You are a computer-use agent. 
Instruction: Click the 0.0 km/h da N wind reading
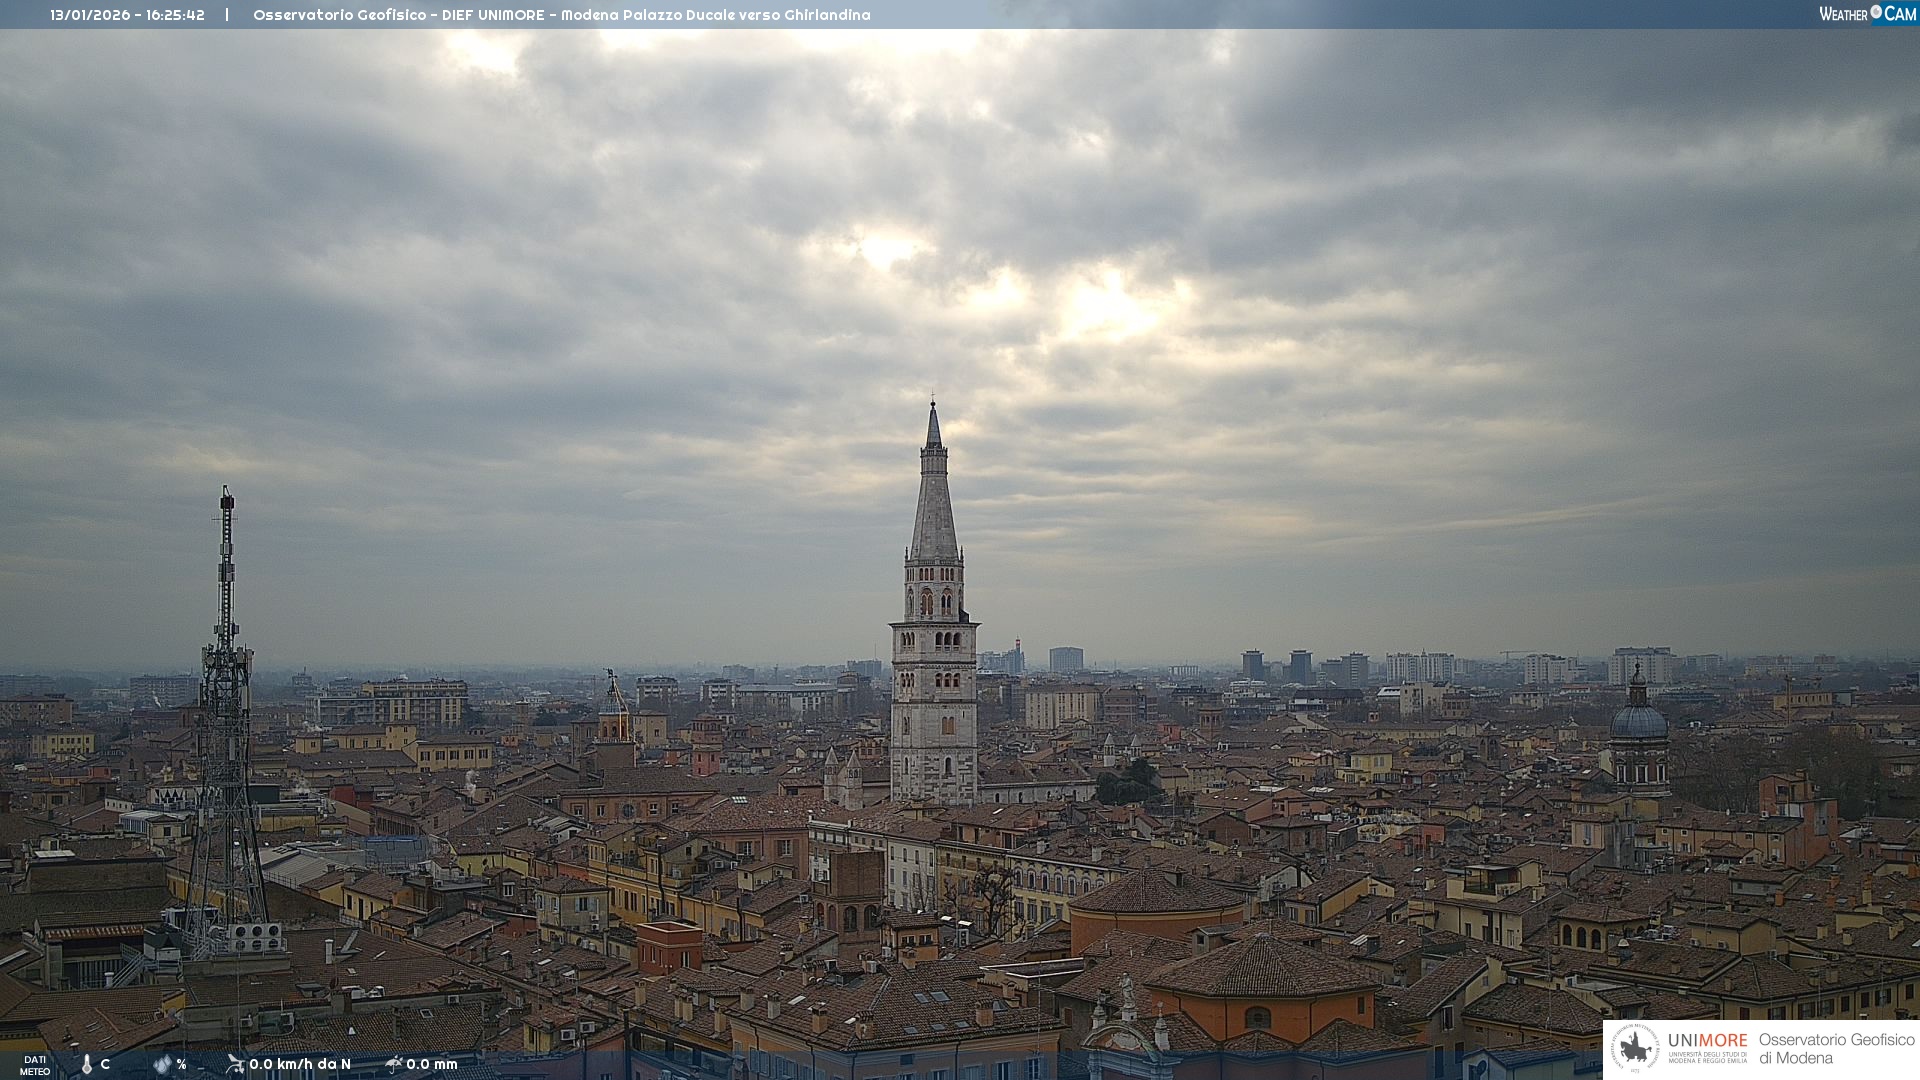[300, 1064]
